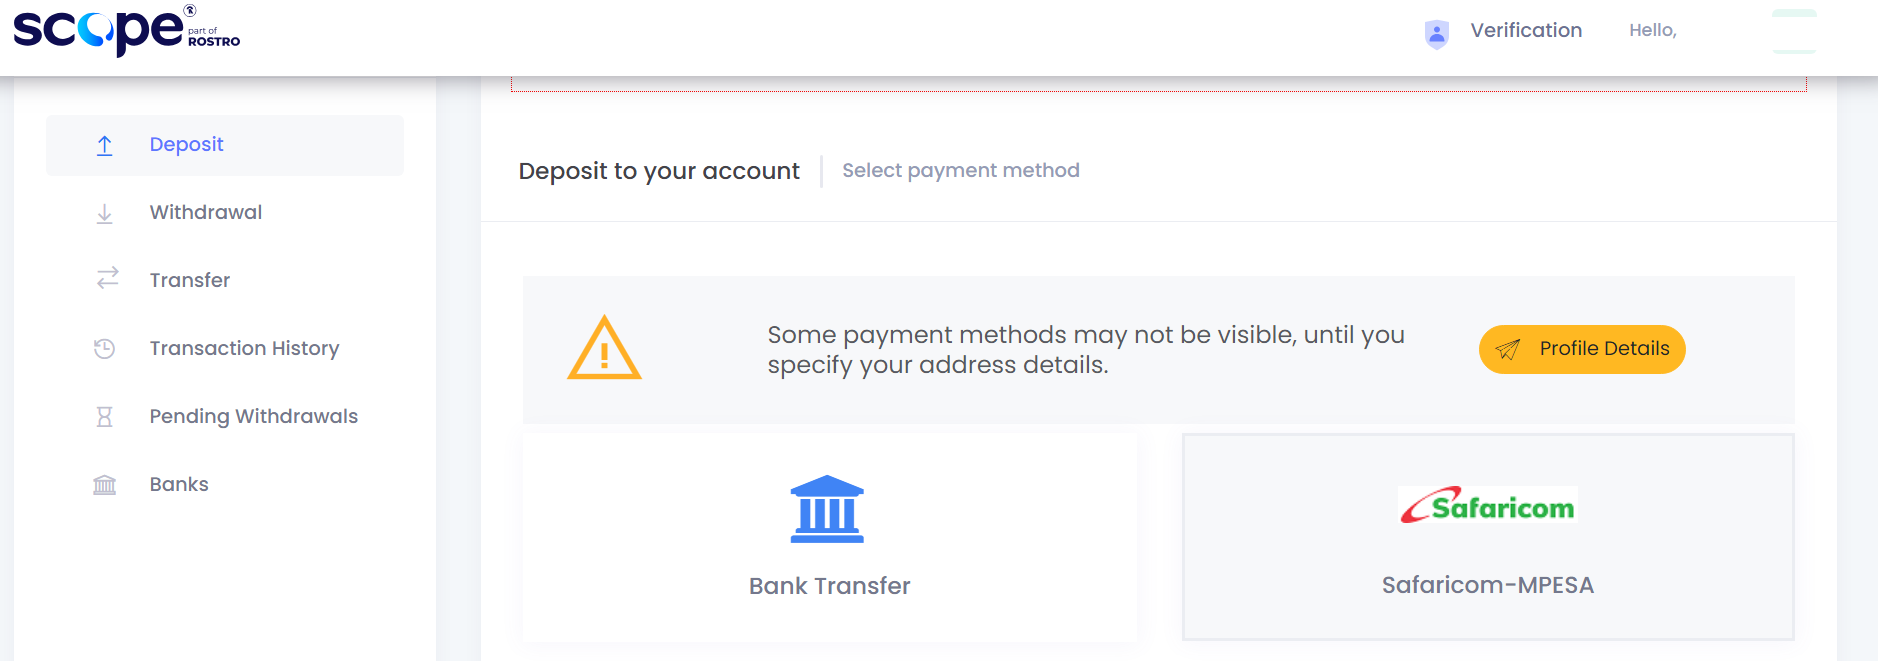This screenshot has width=1878, height=661.
Task: Click the Withdrawal download arrow icon
Action: tap(105, 213)
